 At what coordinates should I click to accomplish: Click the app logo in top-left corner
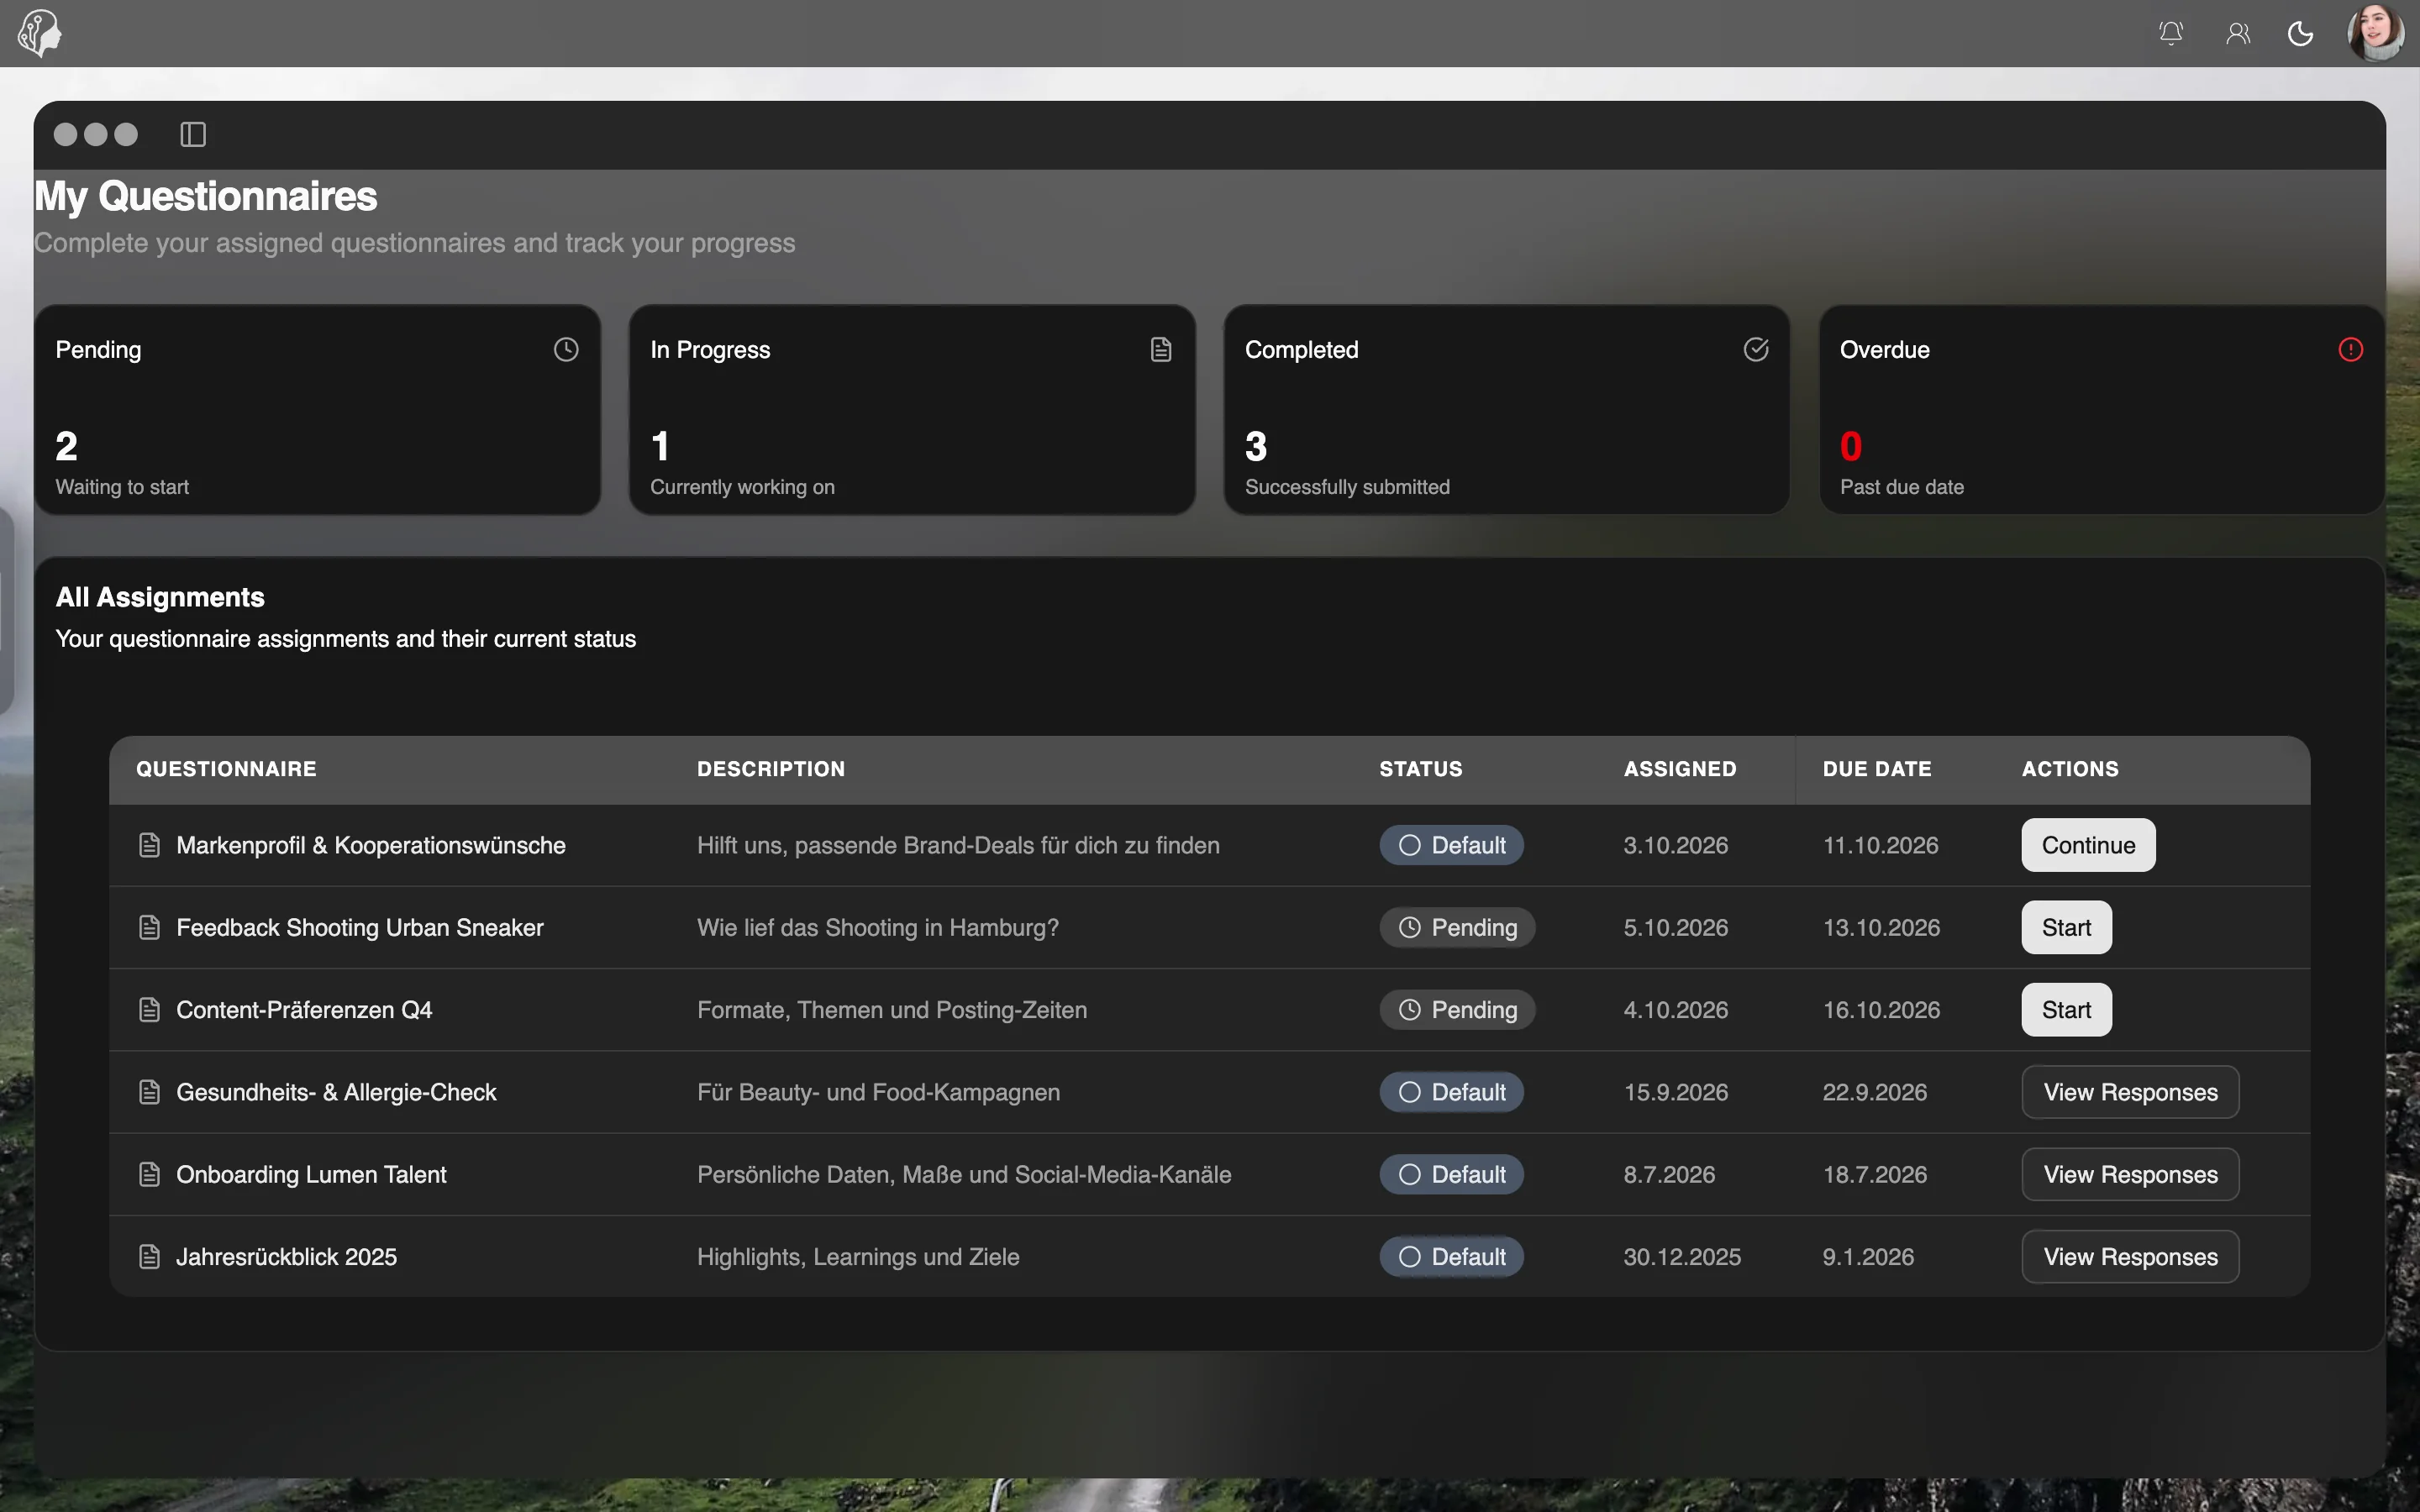click(40, 33)
